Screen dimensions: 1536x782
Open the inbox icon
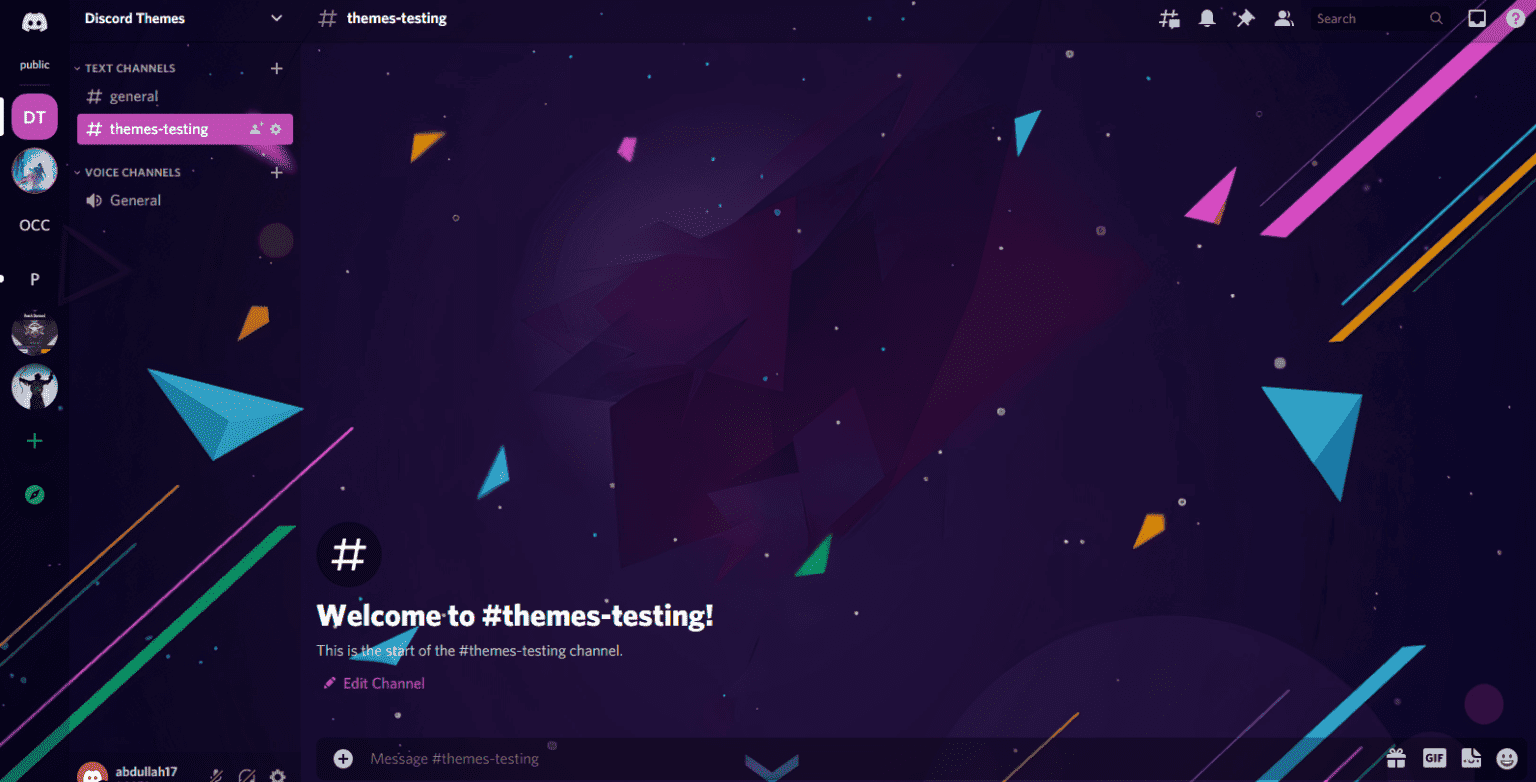(1477, 17)
